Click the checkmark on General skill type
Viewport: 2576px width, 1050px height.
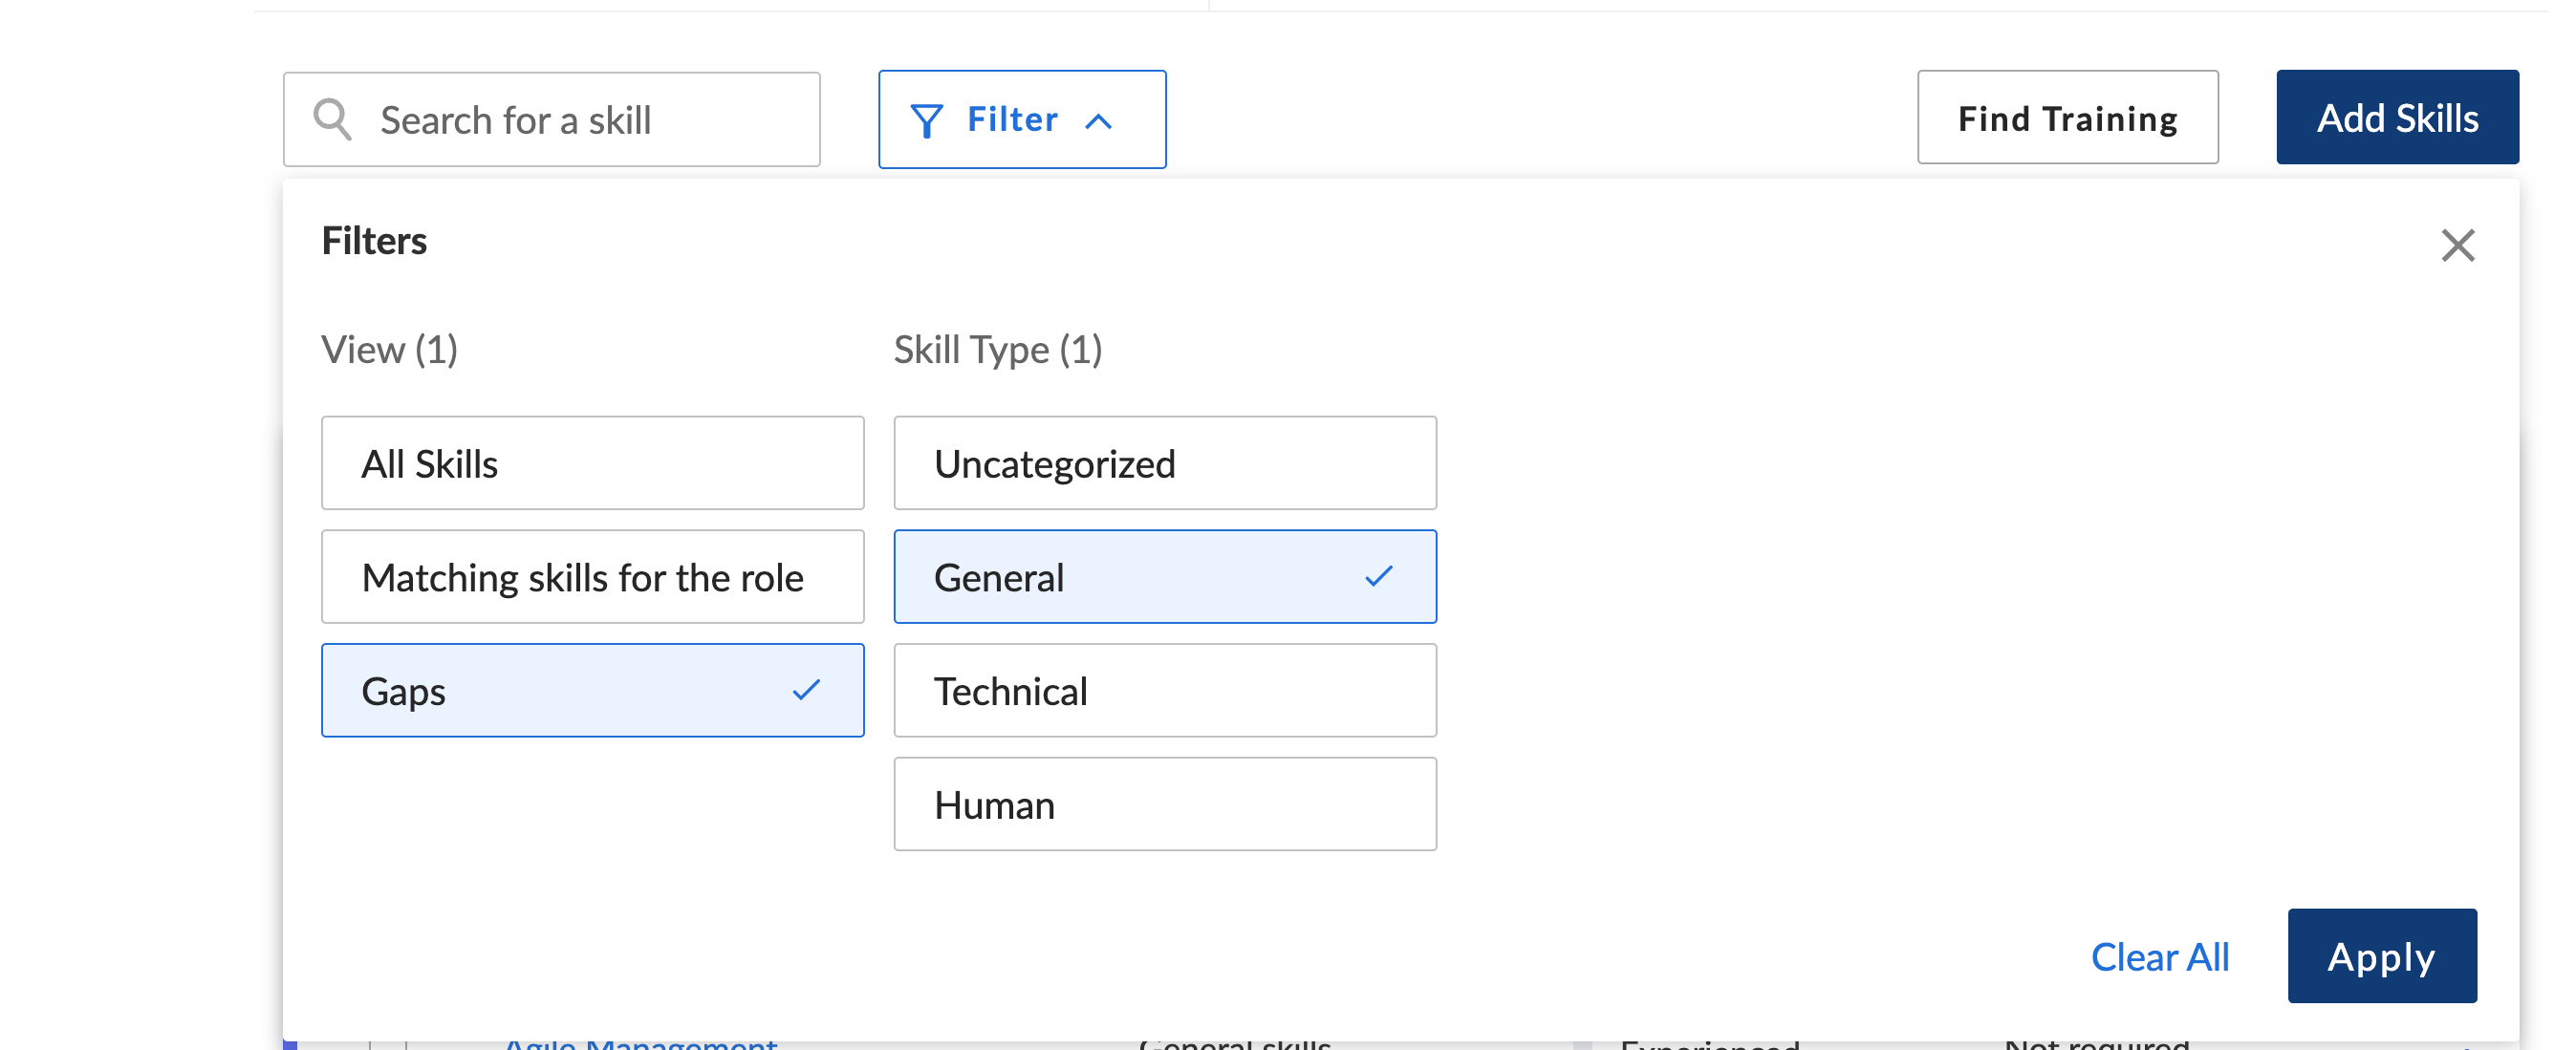tap(1380, 575)
